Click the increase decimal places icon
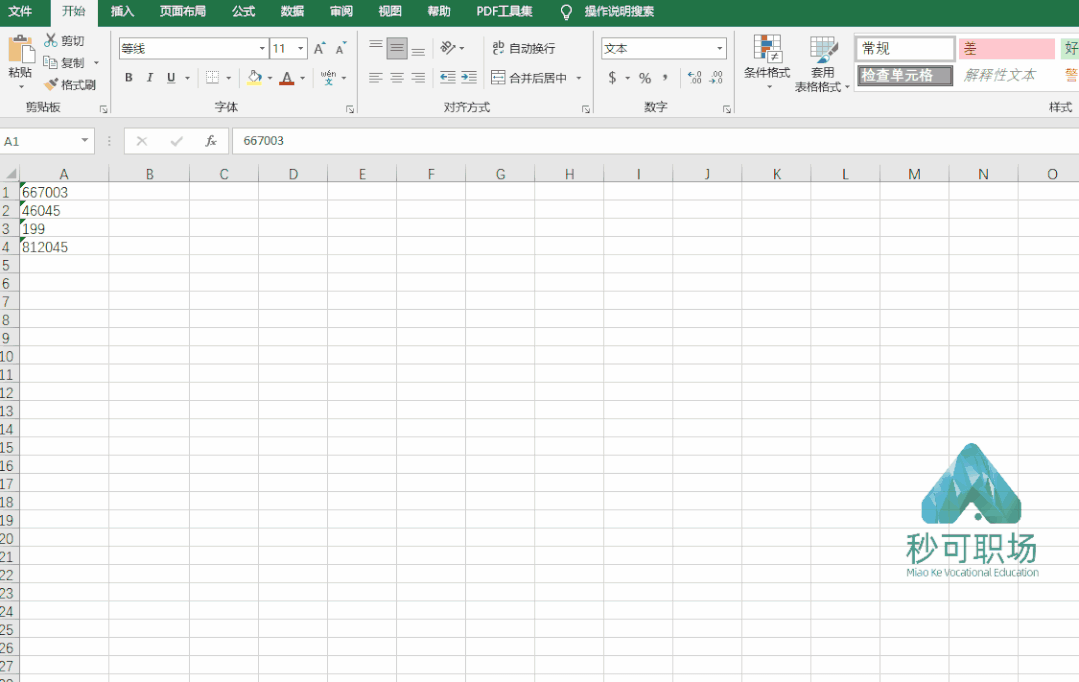 point(695,78)
